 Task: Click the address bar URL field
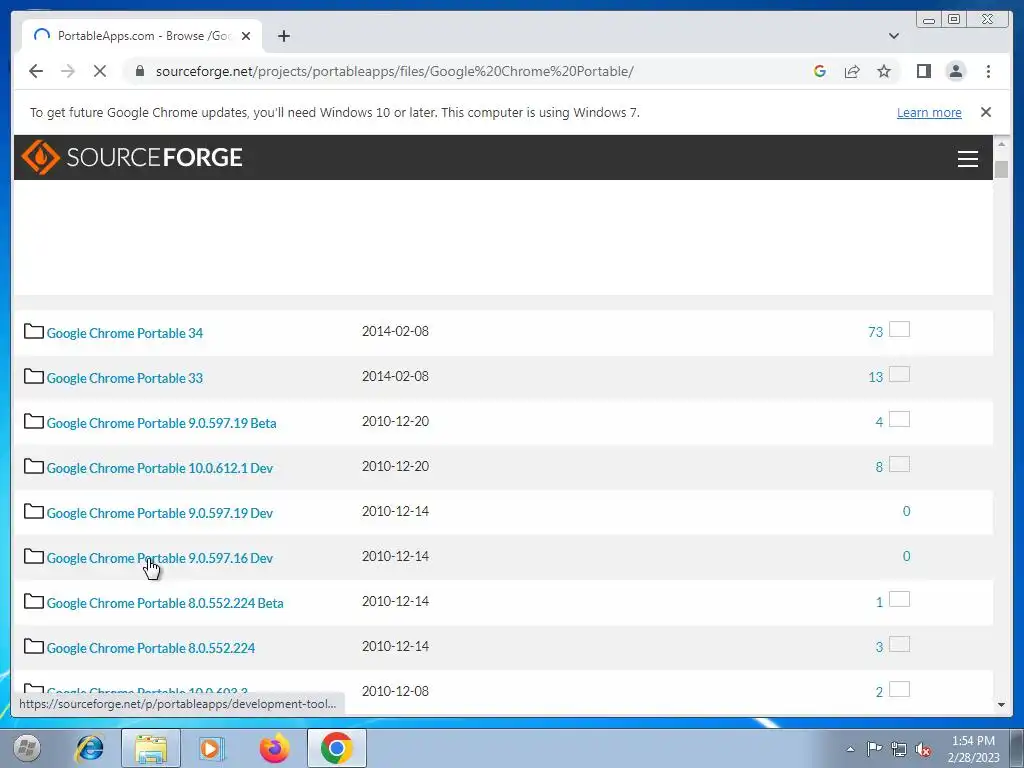(394, 71)
